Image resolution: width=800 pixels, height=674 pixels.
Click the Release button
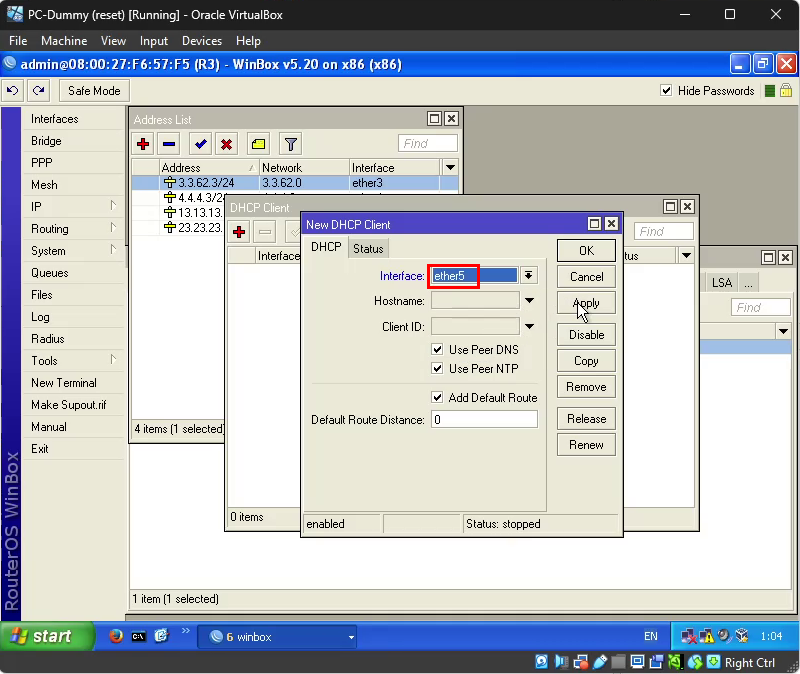coord(586,419)
